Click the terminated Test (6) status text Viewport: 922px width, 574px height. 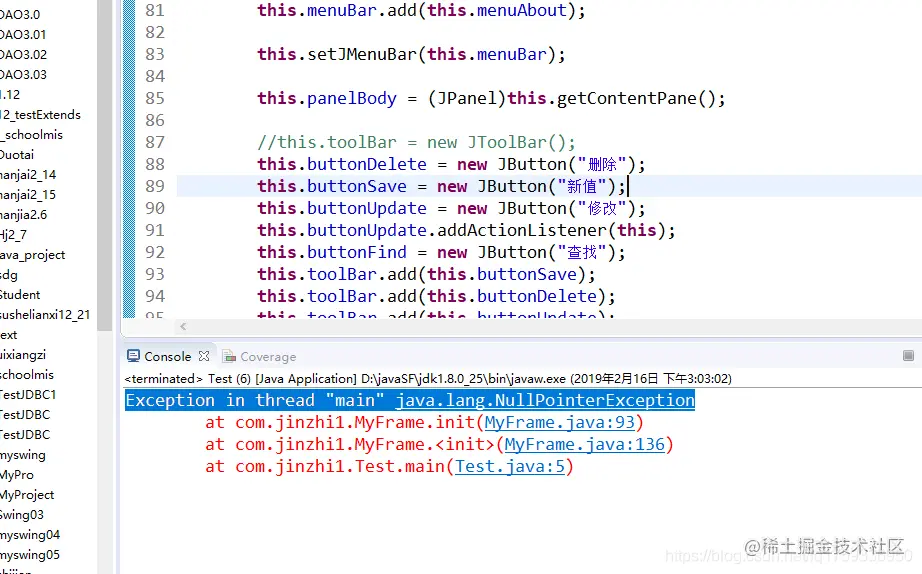pos(428,378)
